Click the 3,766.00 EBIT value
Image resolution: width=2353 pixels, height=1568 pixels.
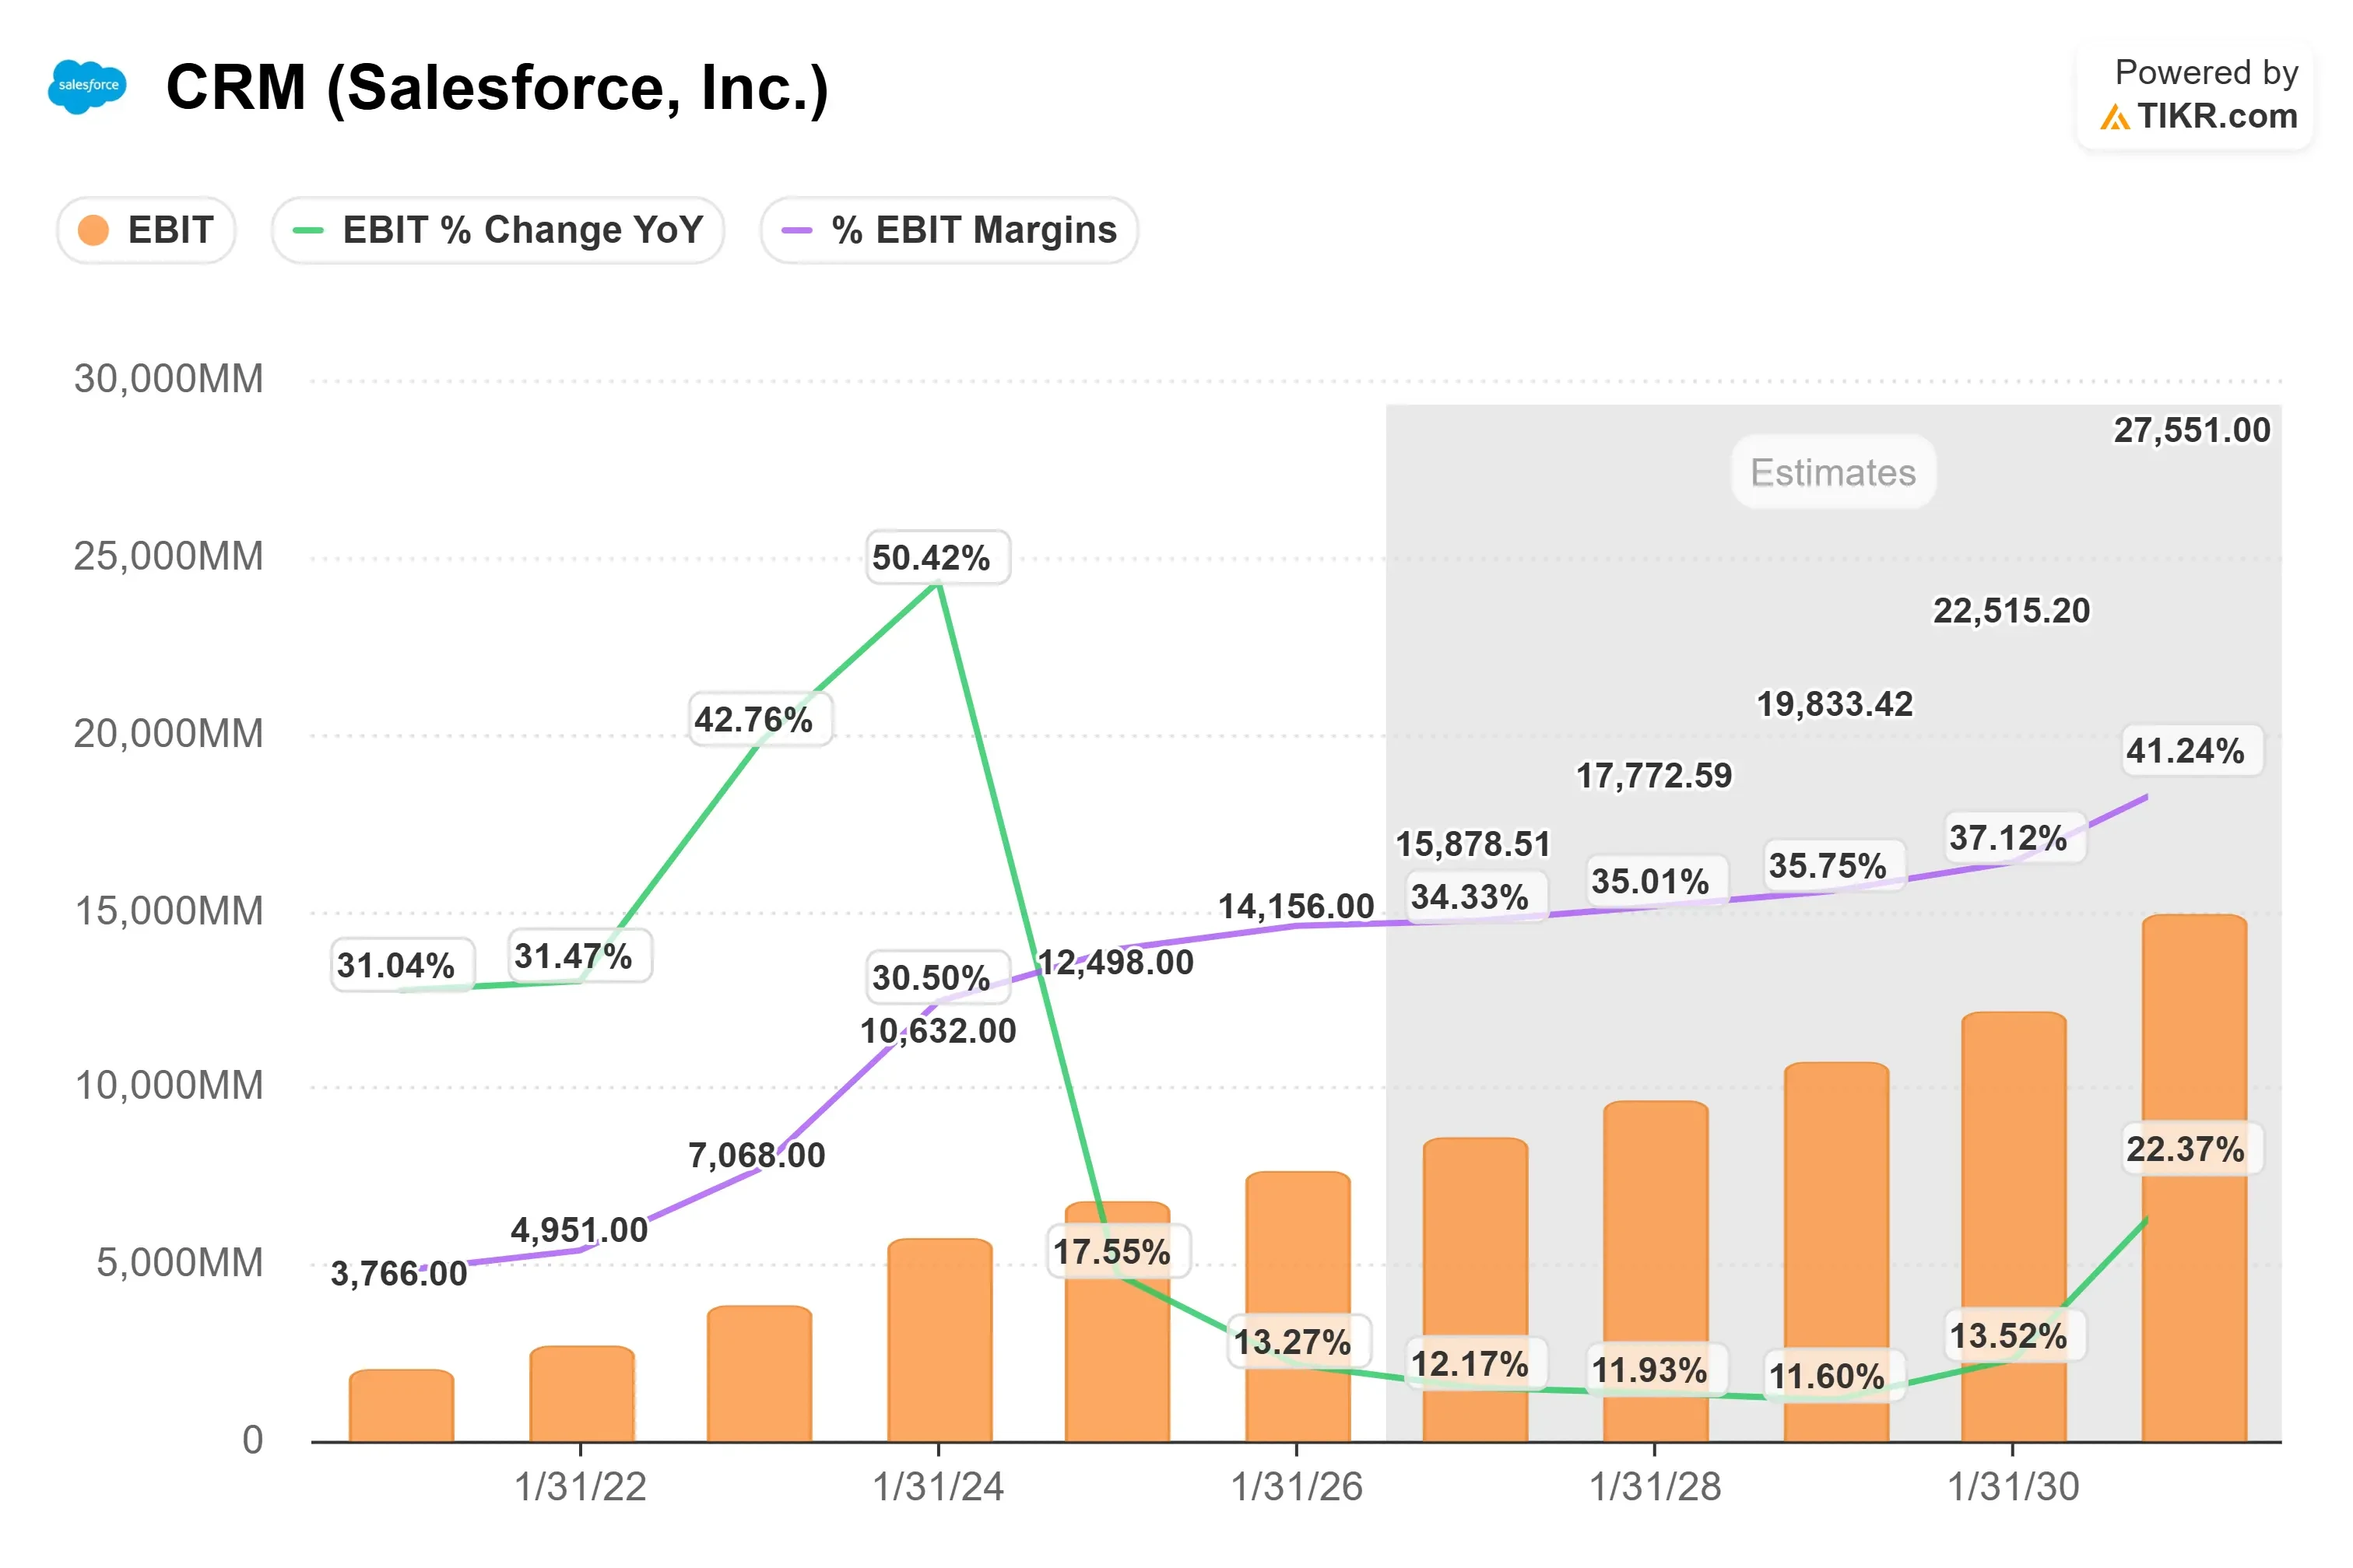(x=399, y=1274)
